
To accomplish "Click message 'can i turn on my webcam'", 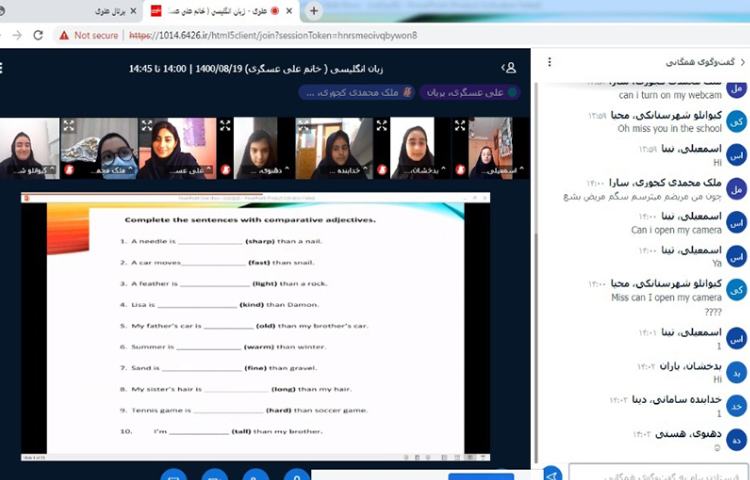I will click(670, 95).
